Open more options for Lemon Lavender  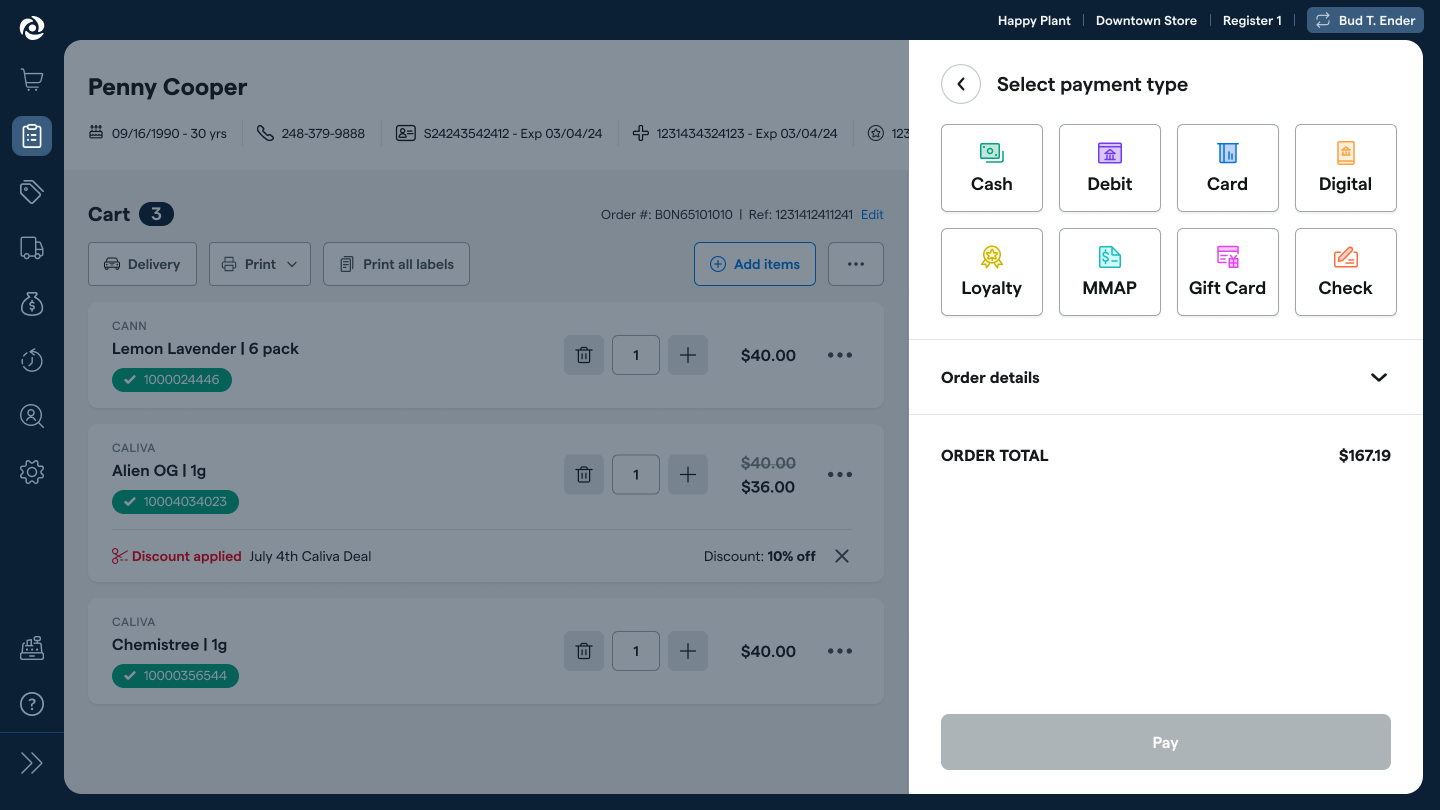coord(840,355)
